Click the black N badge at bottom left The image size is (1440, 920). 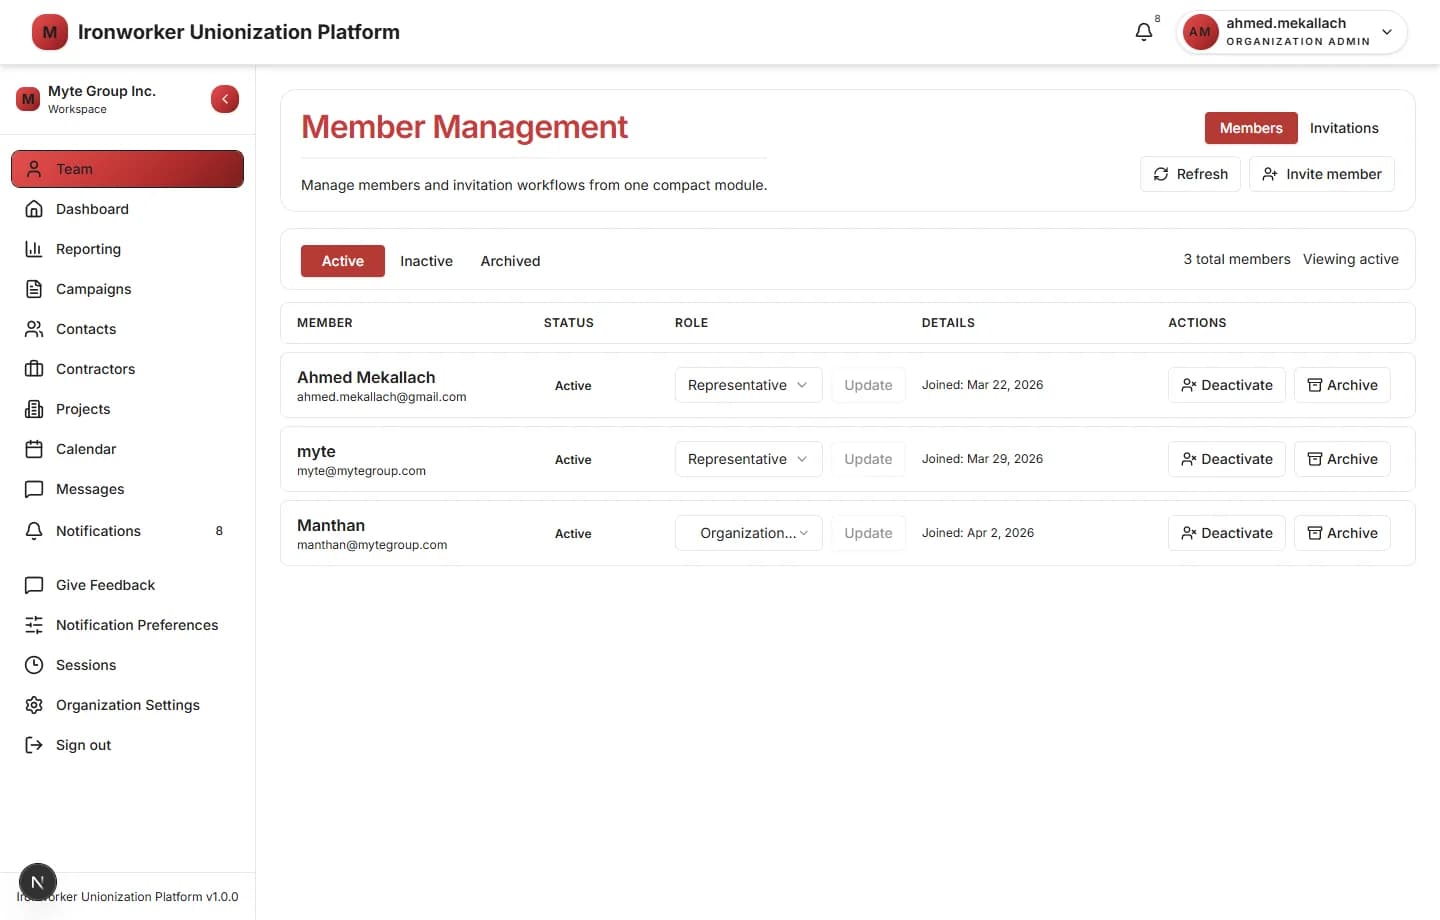[x=38, y=882]
